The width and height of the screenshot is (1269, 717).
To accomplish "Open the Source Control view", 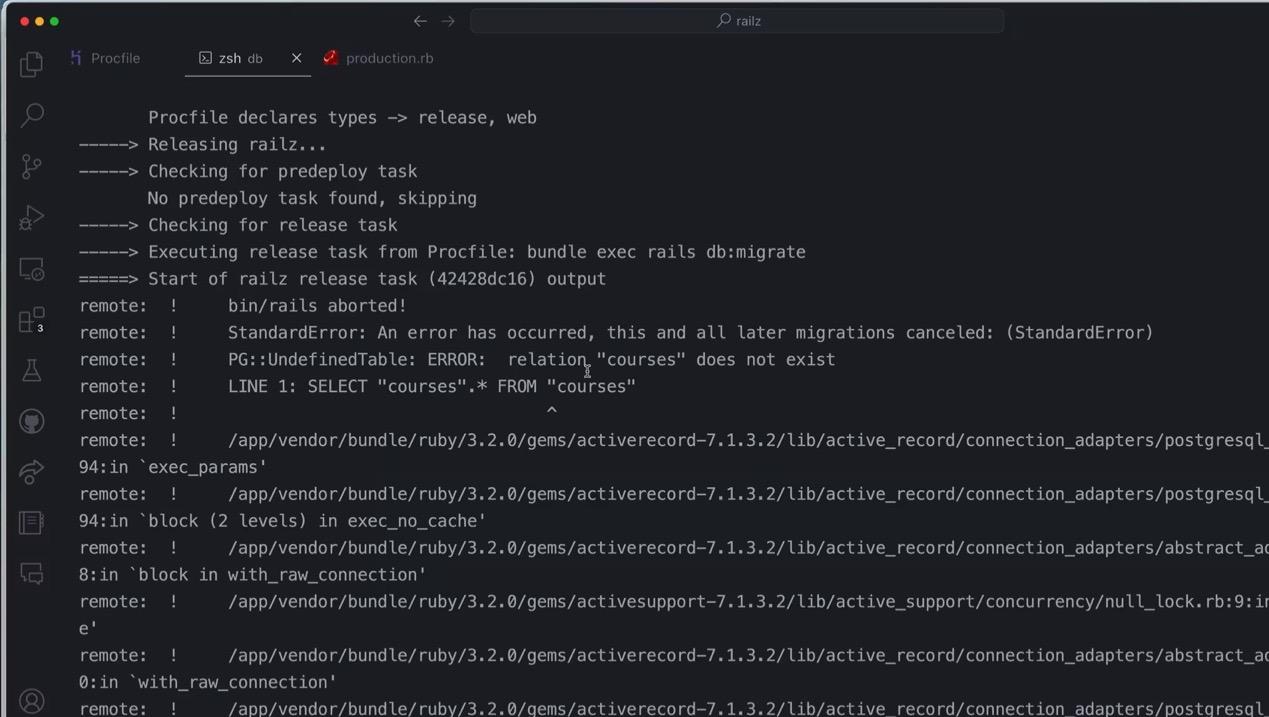I will (32, 166).
